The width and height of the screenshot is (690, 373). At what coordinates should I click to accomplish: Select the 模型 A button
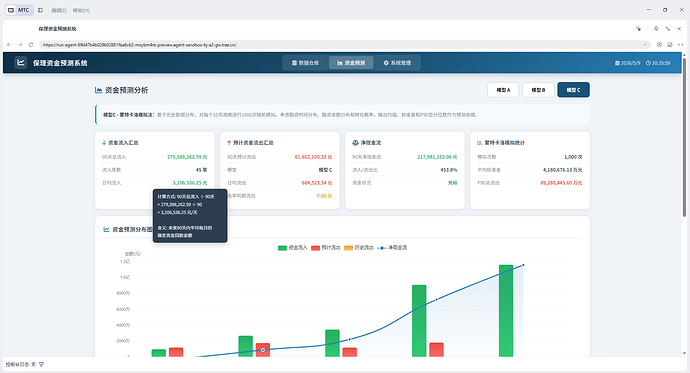(503, 90)
